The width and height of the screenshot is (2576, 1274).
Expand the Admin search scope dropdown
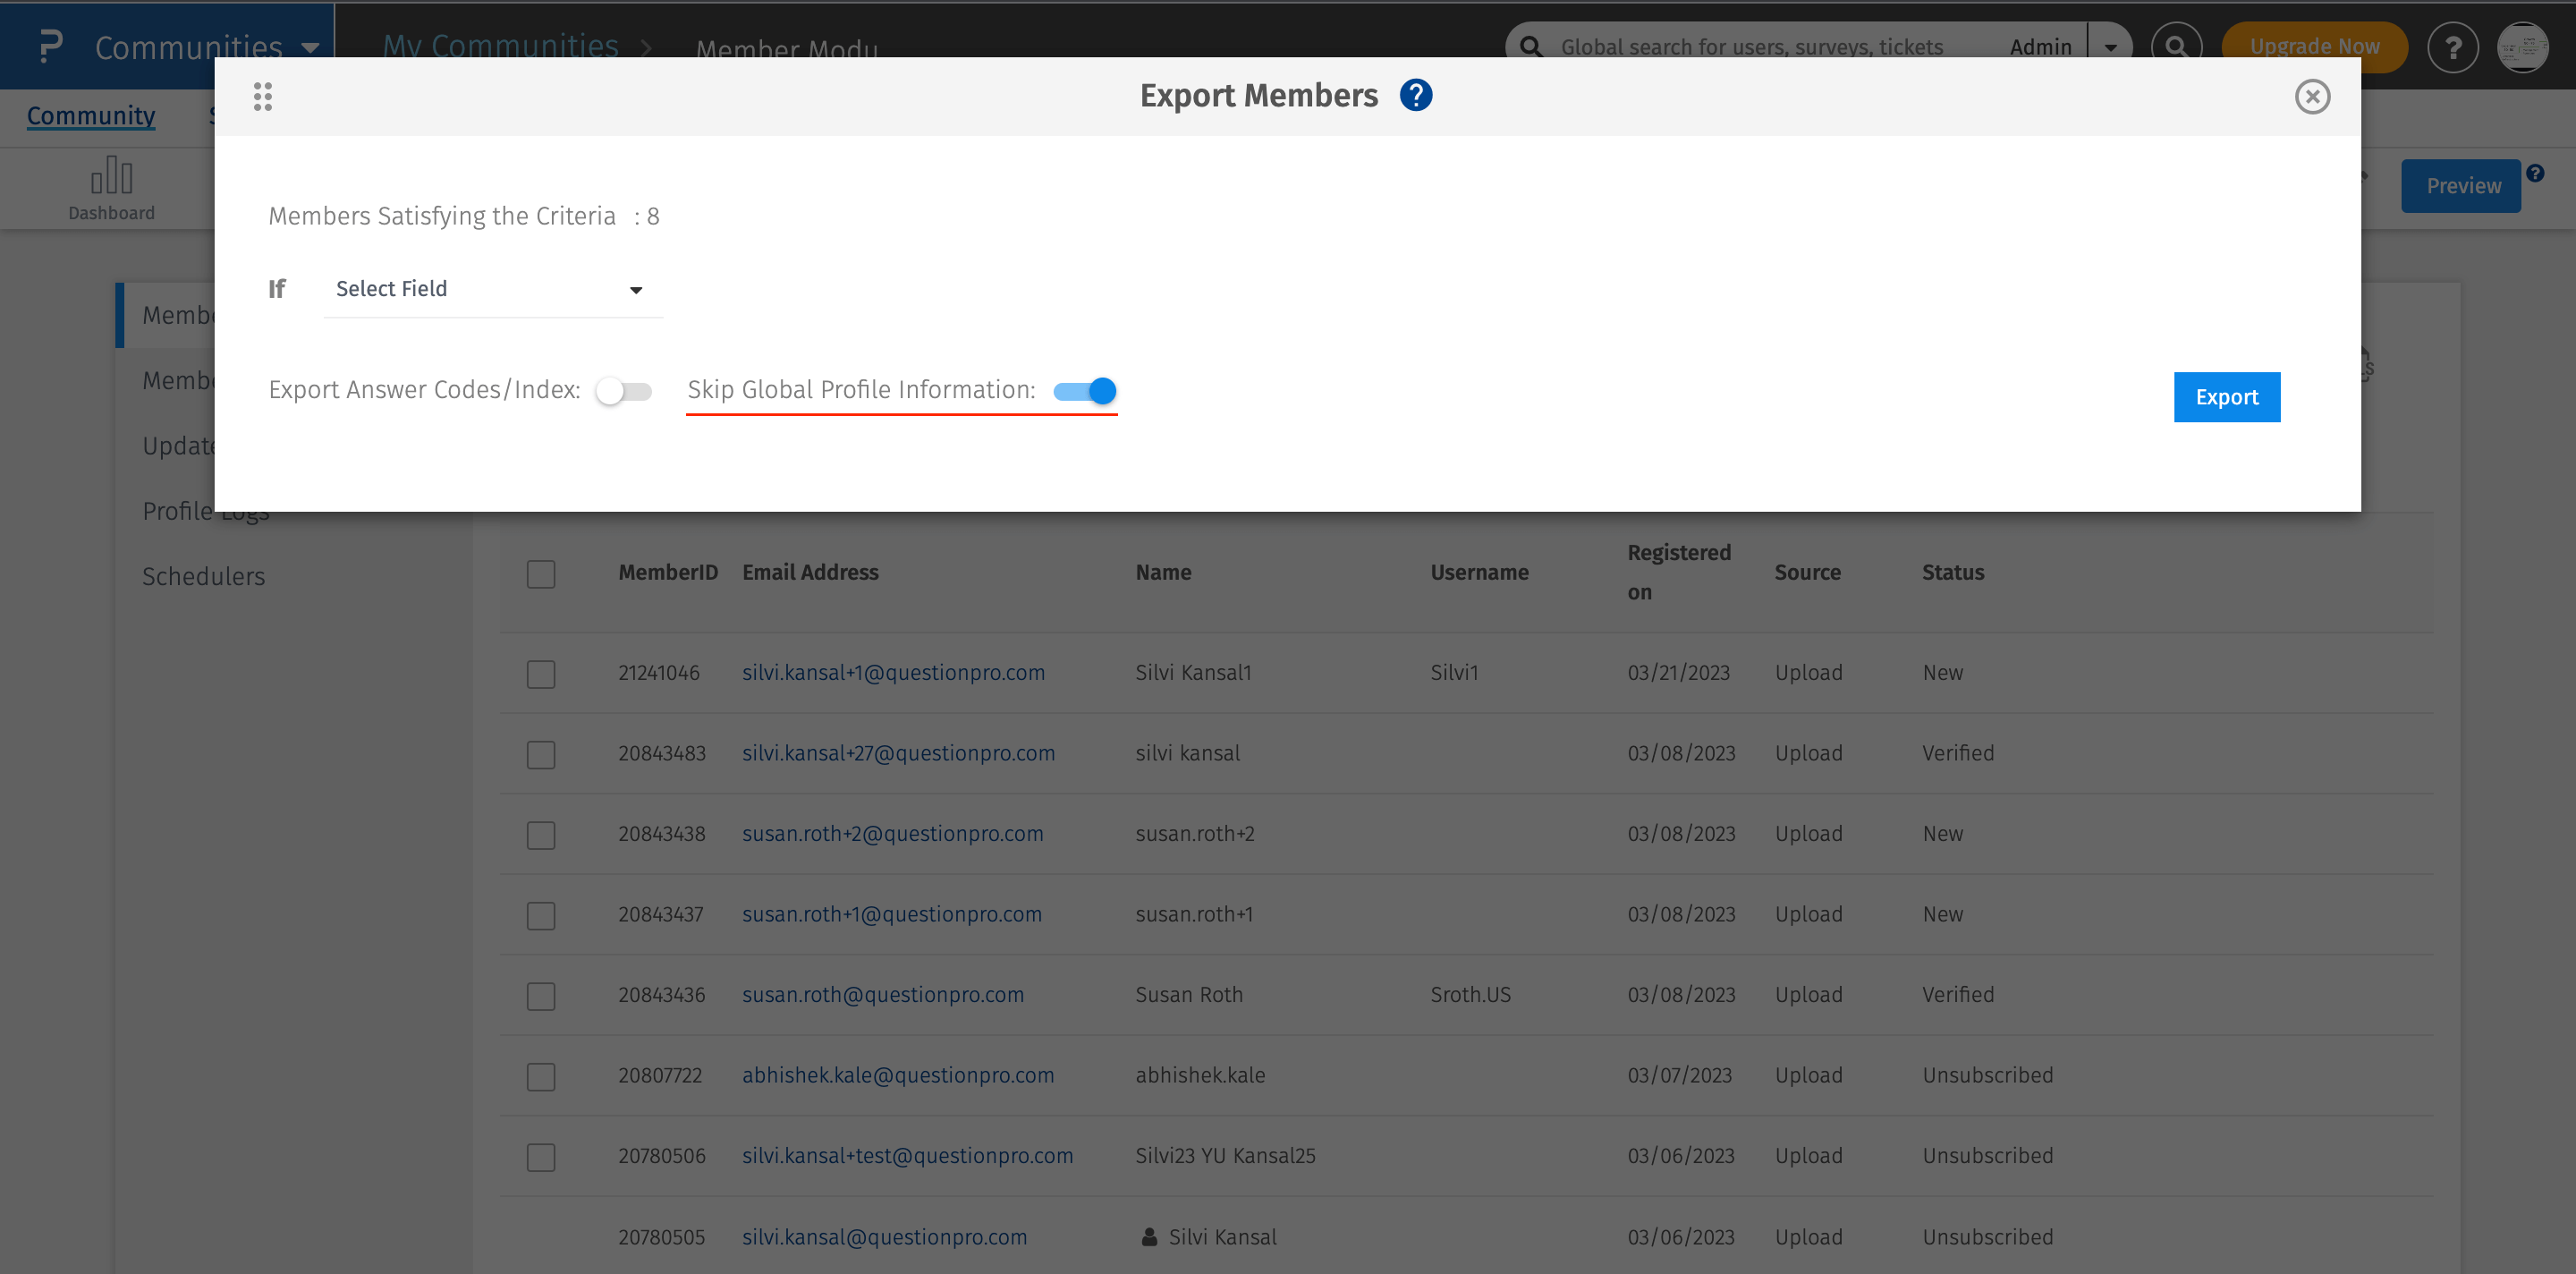pyautogui.click(x=2109, y=47)
